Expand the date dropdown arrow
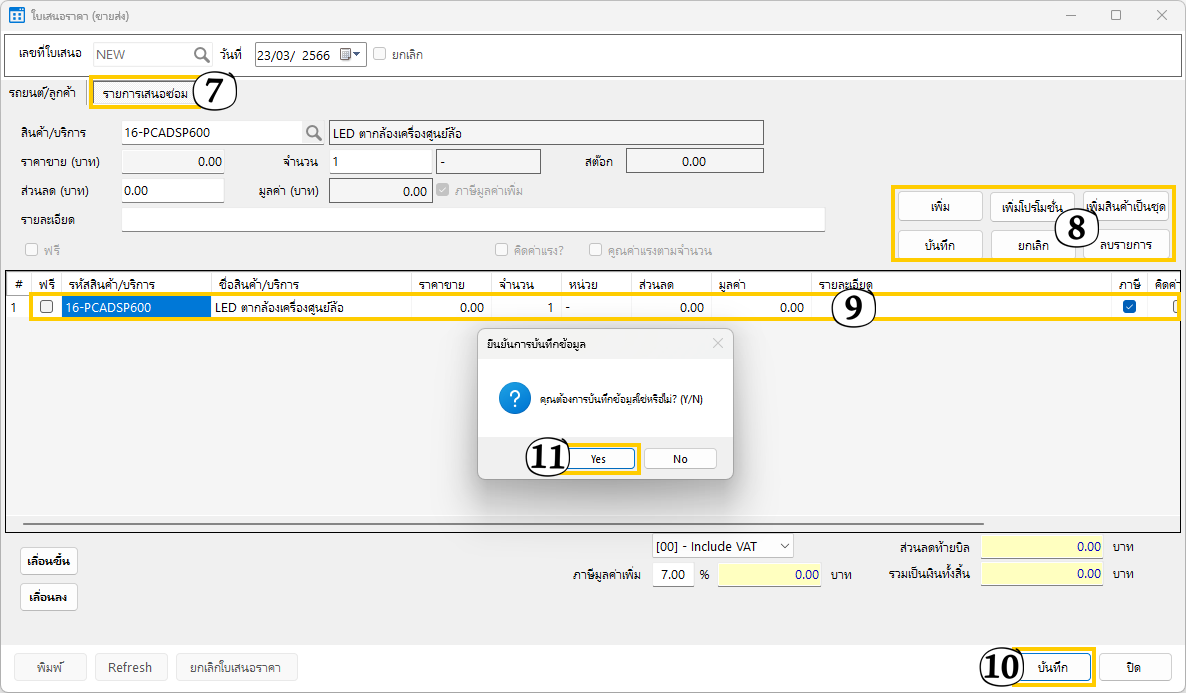1186x693 pixels. click(358, 54)
